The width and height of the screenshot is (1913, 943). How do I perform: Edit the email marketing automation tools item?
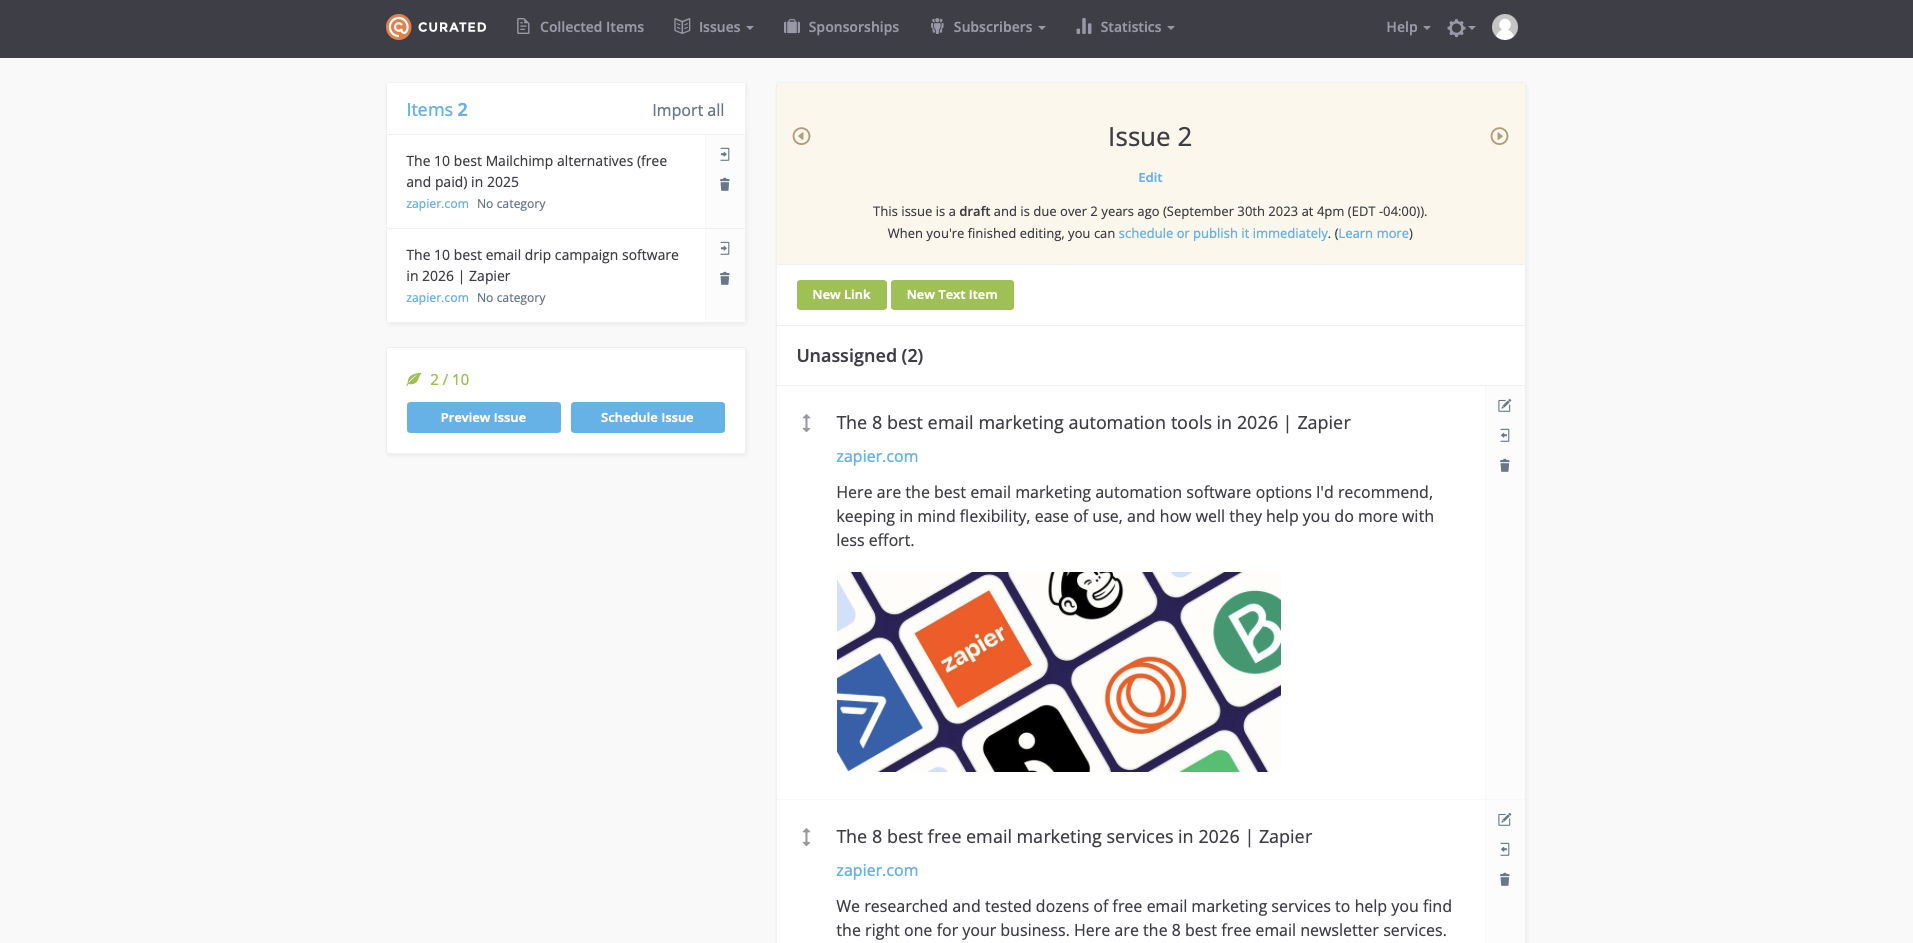1504,406
